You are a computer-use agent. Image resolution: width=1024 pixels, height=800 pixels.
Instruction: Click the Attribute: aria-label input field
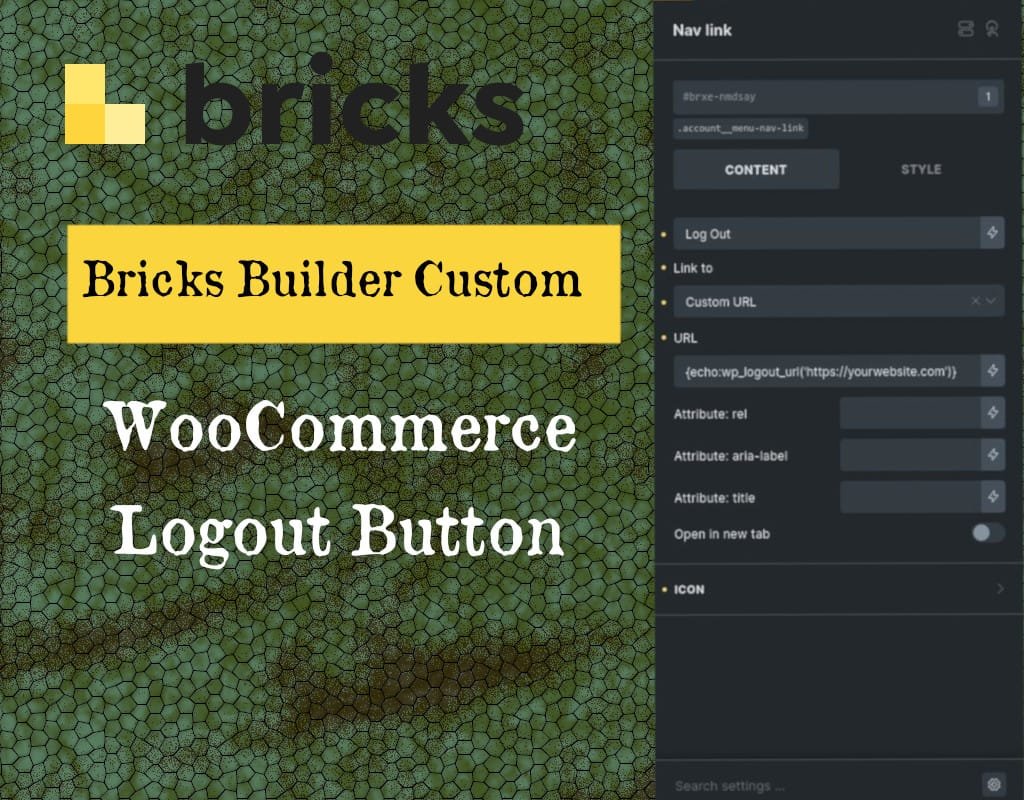[910, 455]
